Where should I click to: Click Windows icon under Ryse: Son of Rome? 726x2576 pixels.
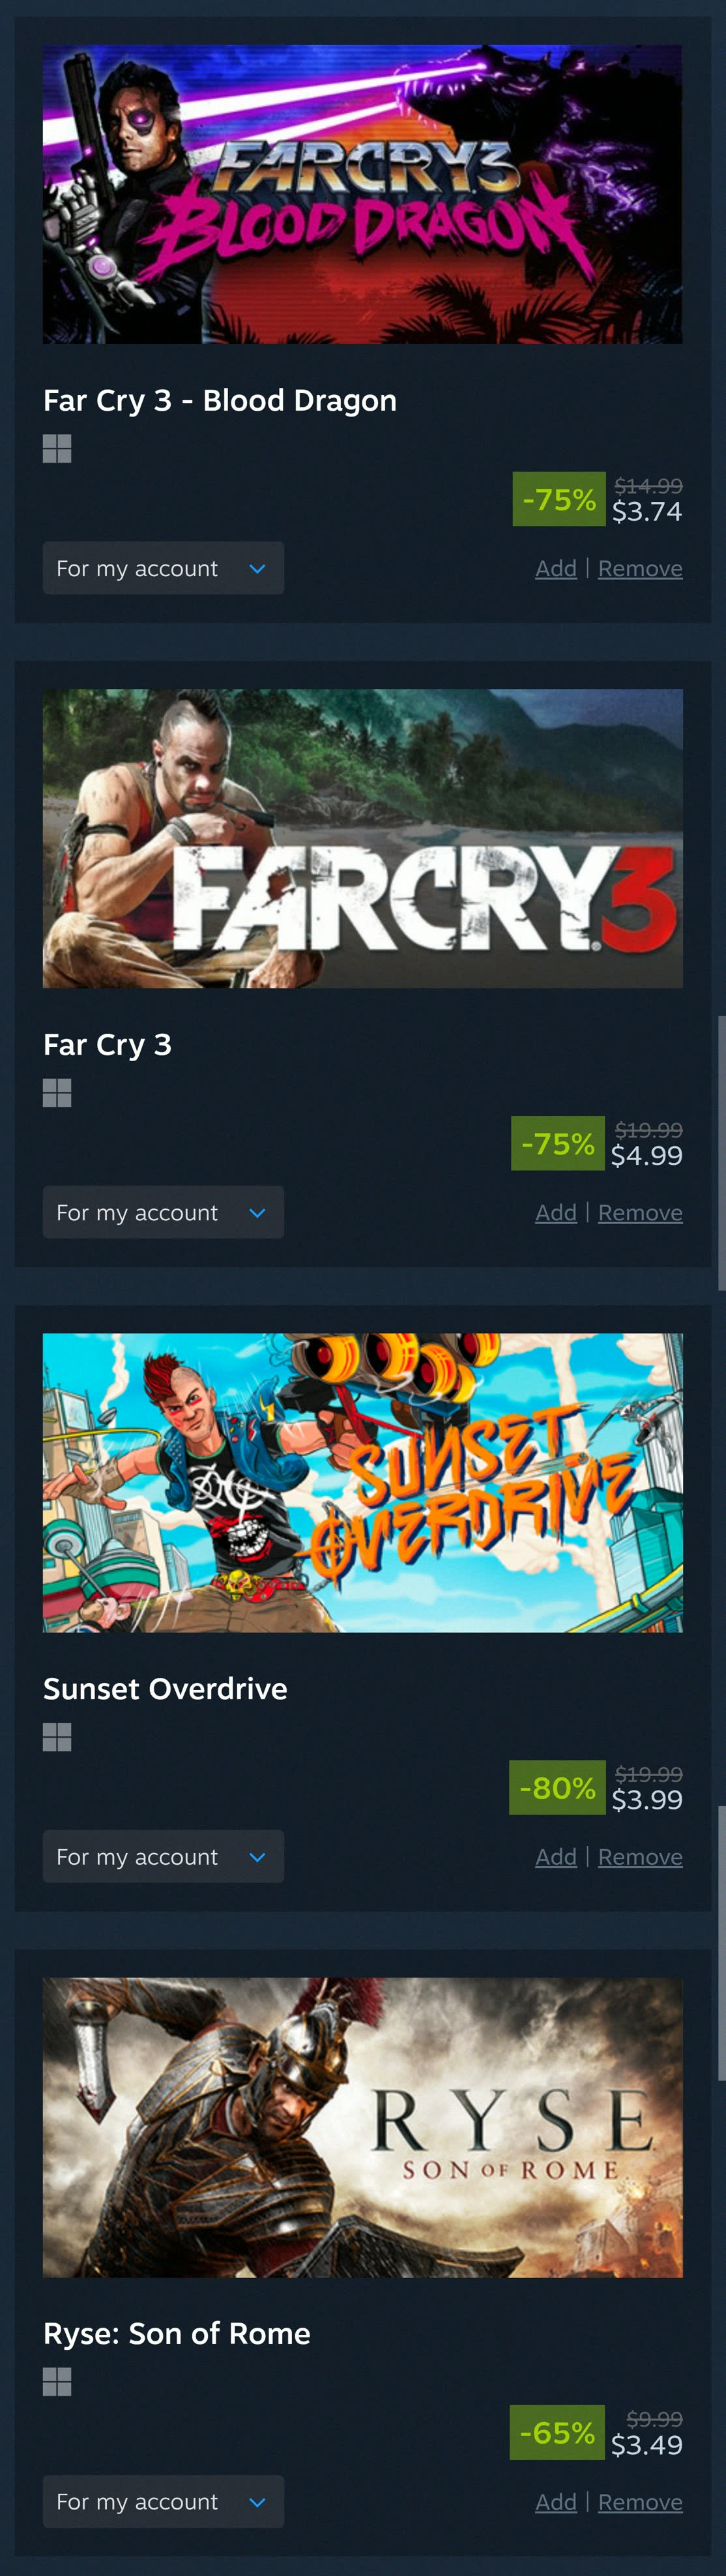point(57,2382)
